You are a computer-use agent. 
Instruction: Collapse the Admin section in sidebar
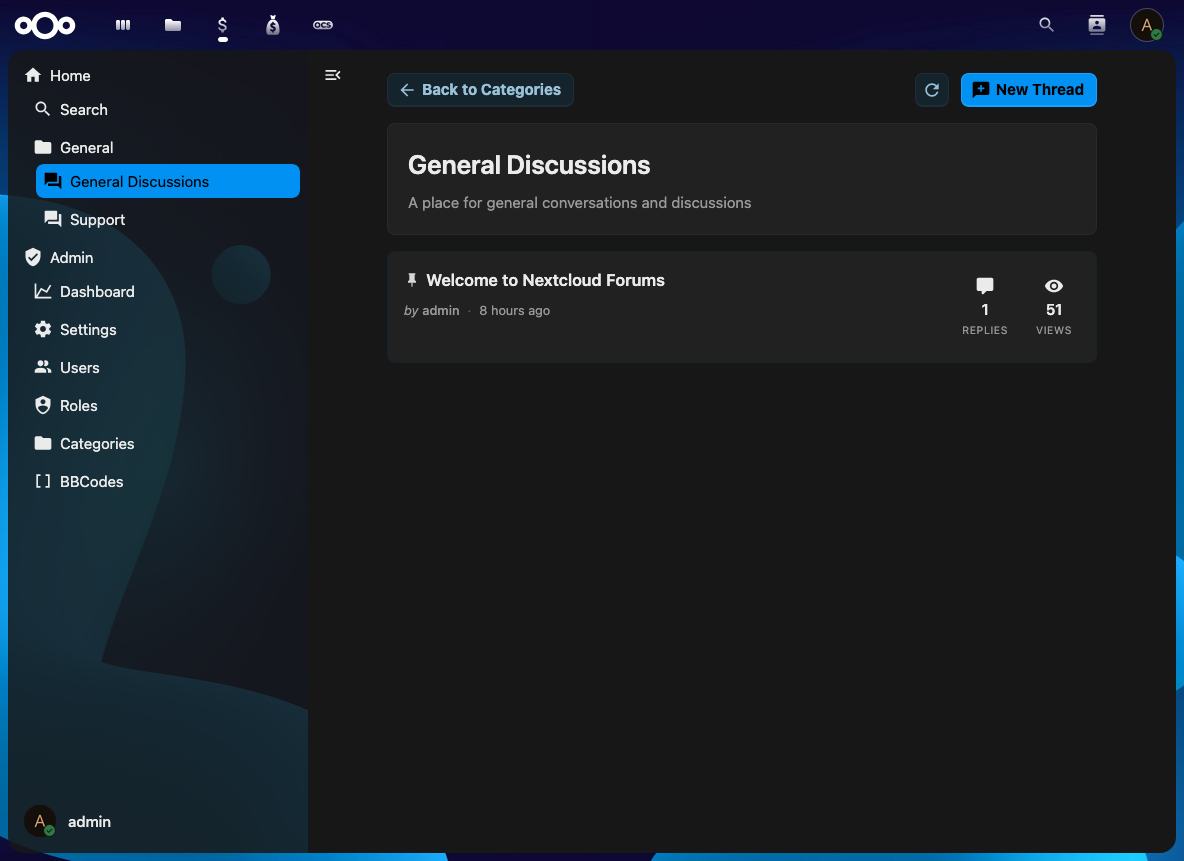pos(71,258)
